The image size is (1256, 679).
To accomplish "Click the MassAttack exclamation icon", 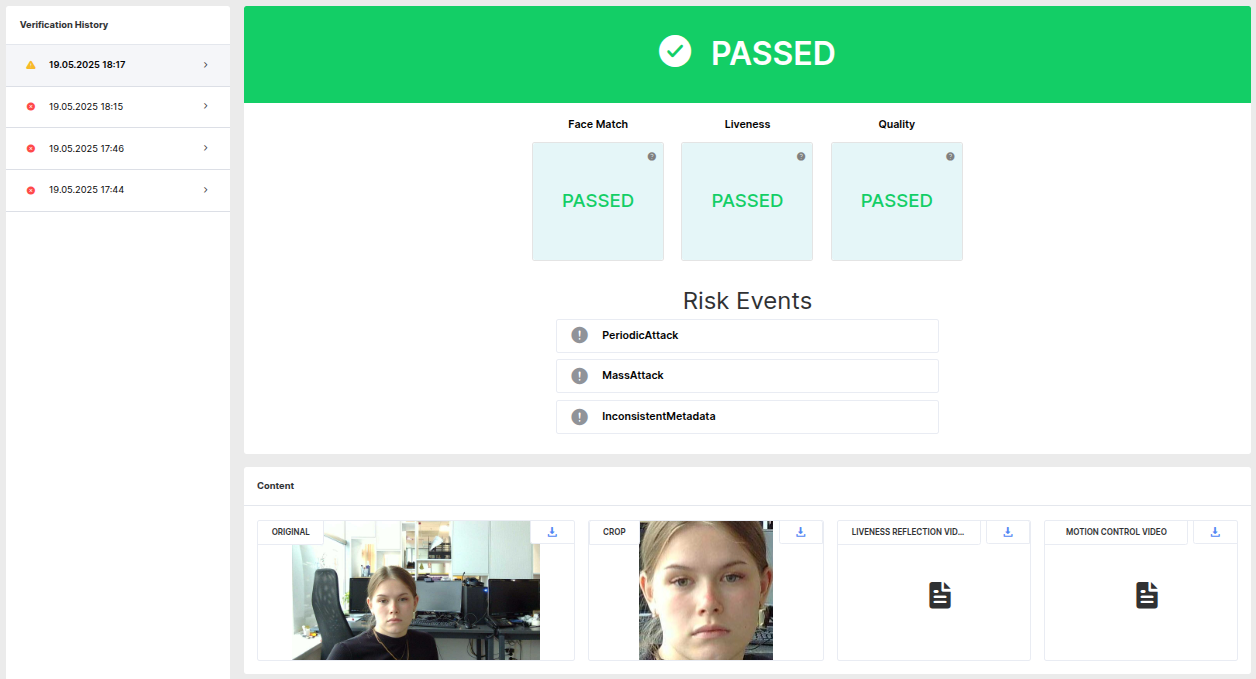I will coord(579,376).
